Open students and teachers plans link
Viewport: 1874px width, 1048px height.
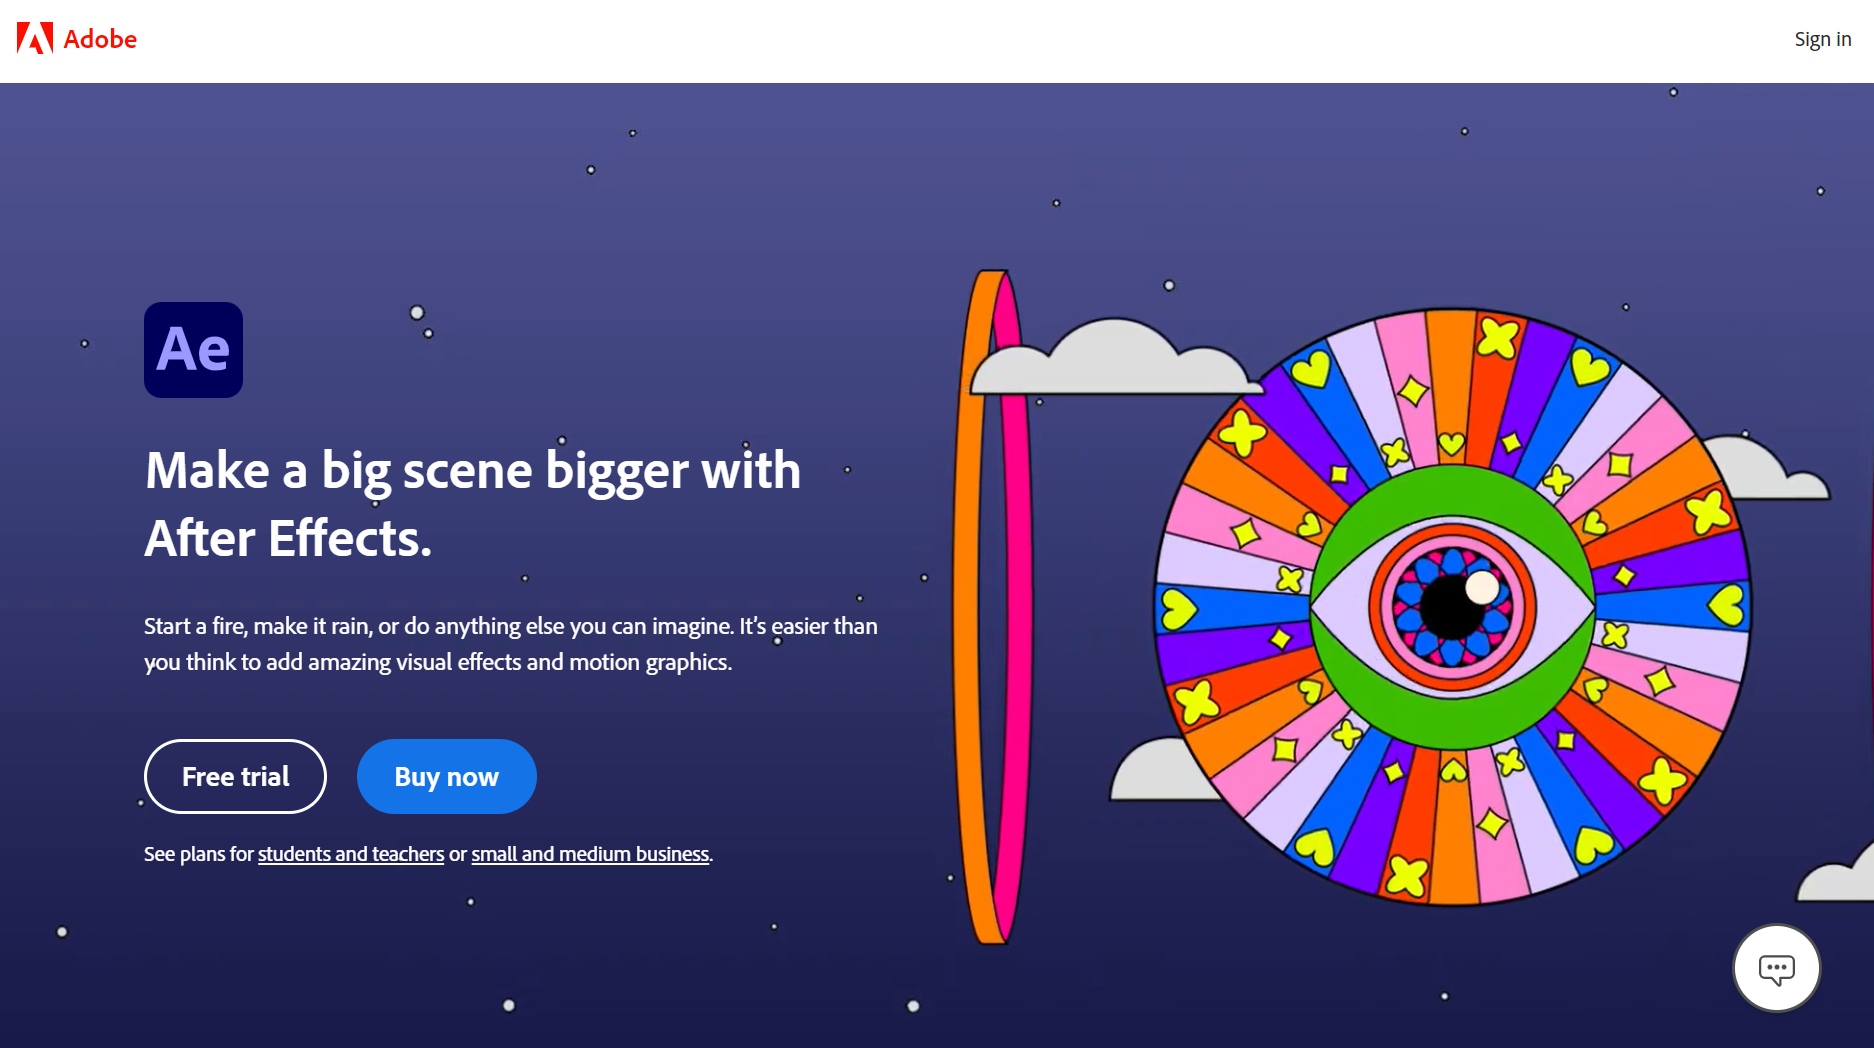(x=351, y=854)
